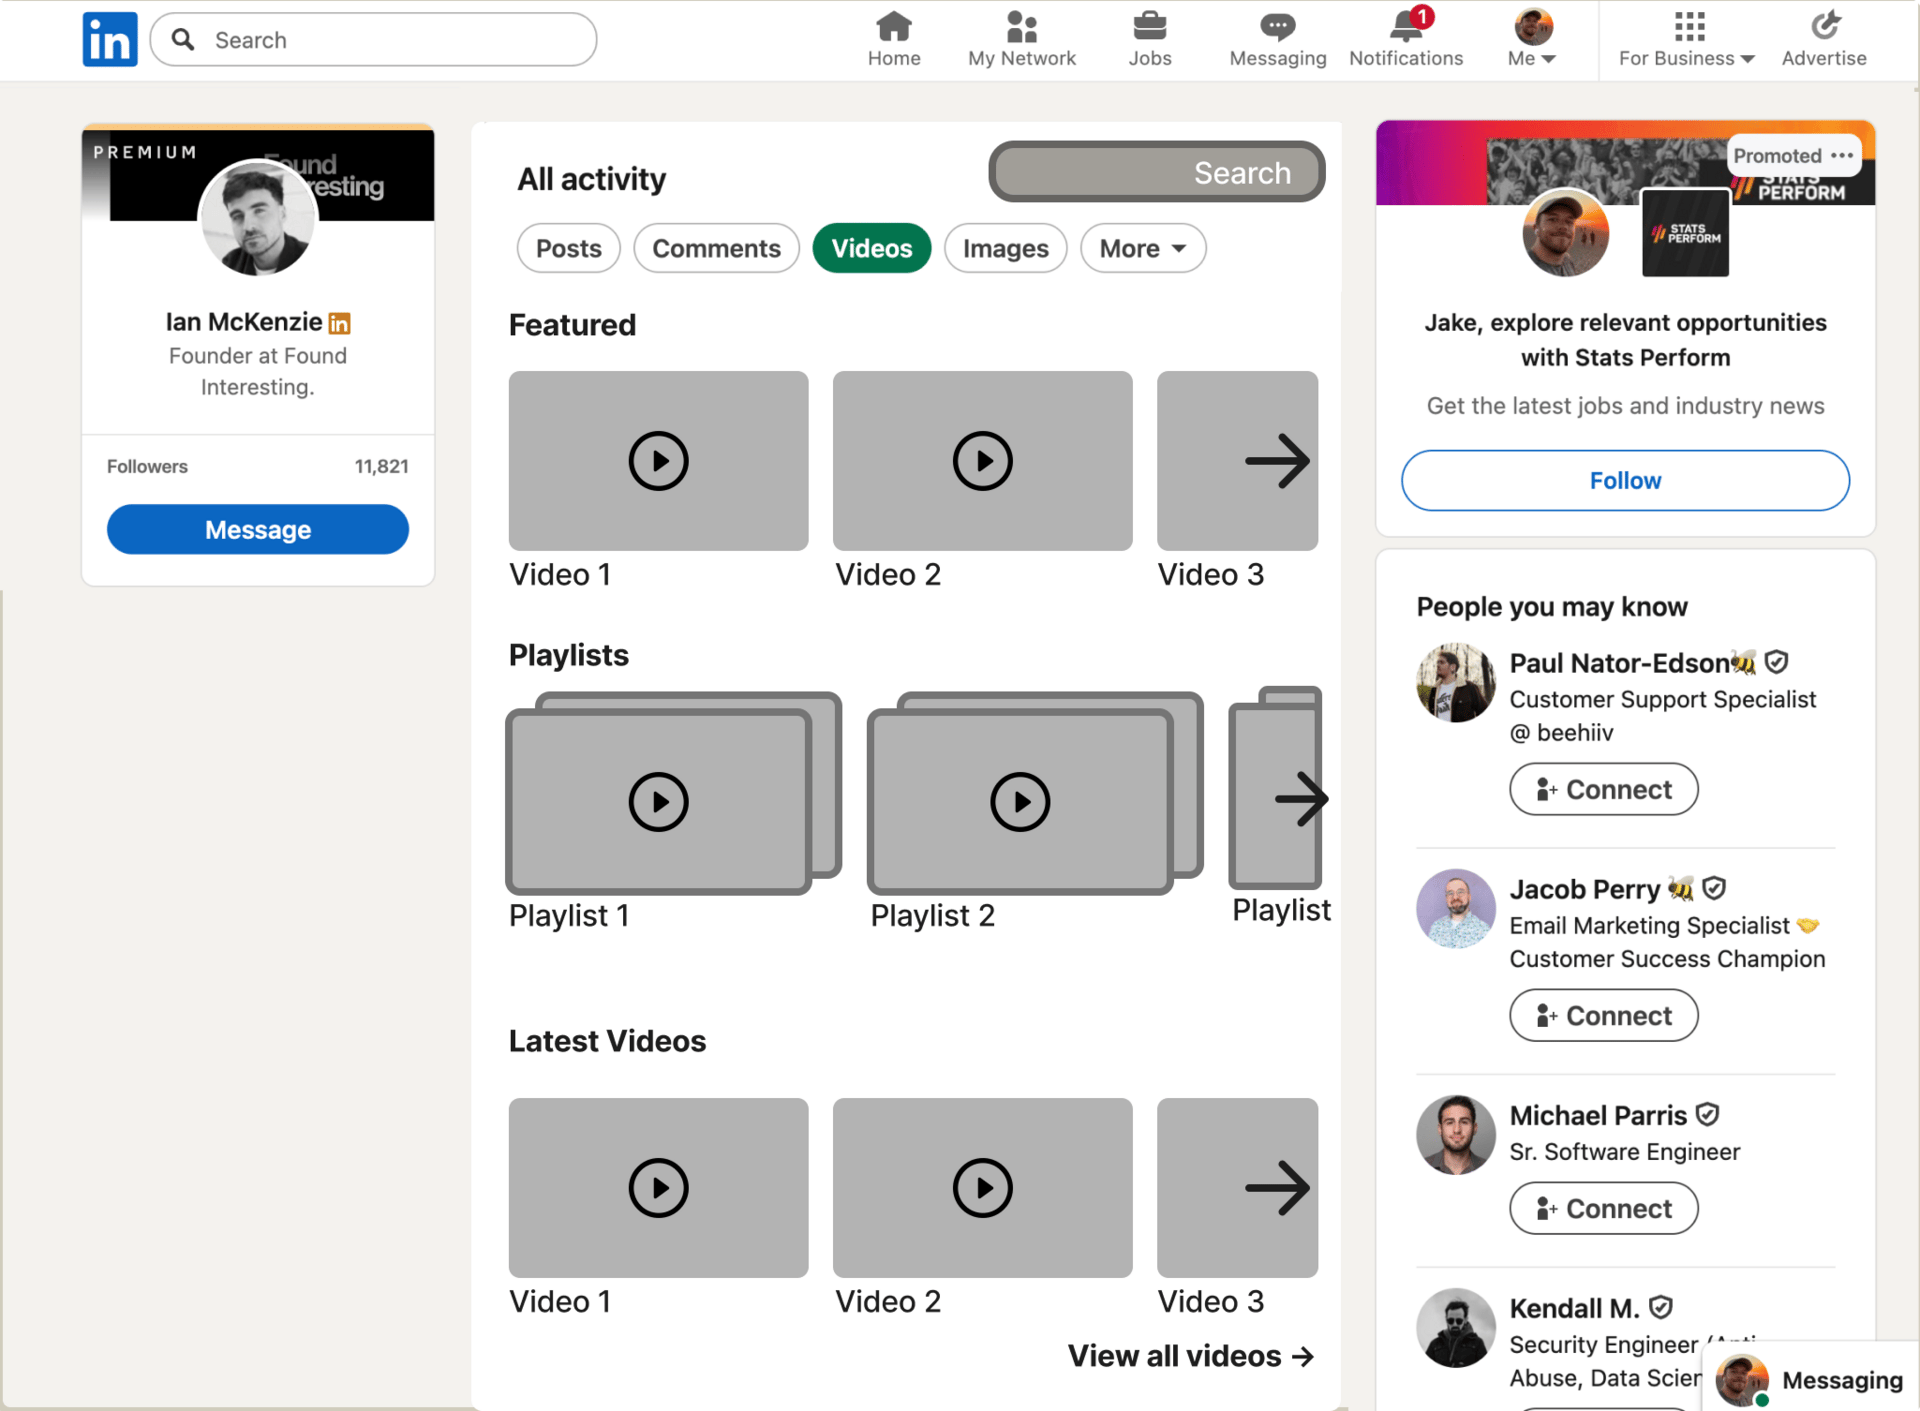Image resolution: width=1920 pixels, height=1411 pixels.
Task: Select the Images filter tab
Action: (x=1005, y=248)
